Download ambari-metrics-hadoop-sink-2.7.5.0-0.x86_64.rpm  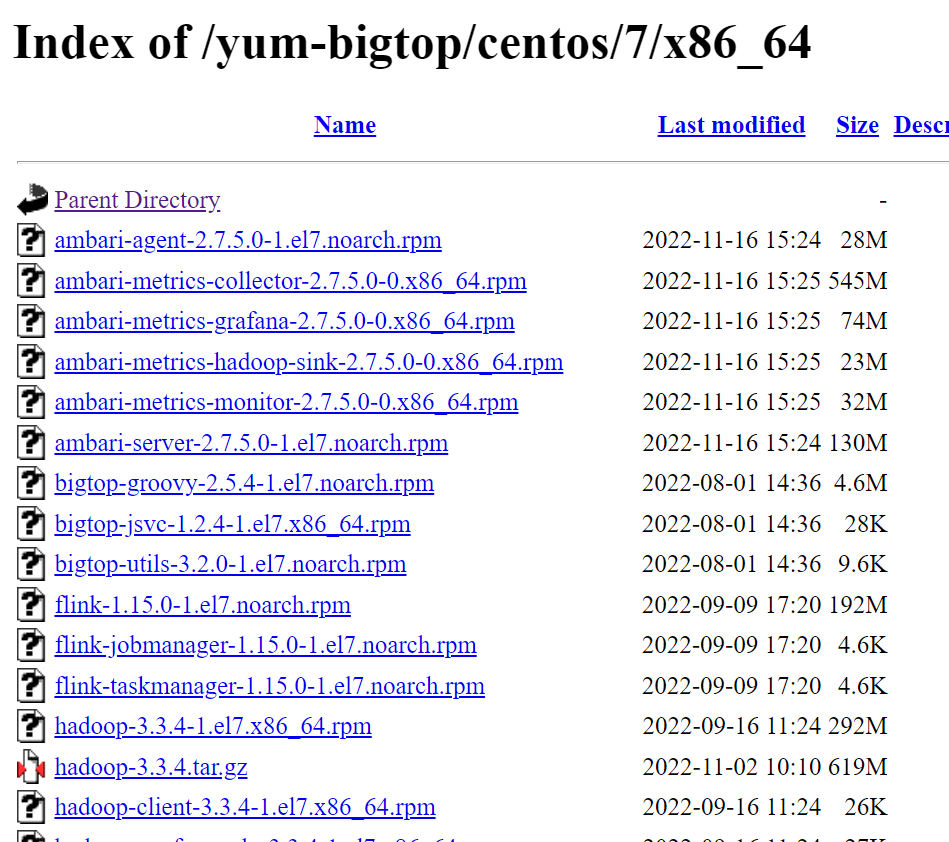coord(309,362)
